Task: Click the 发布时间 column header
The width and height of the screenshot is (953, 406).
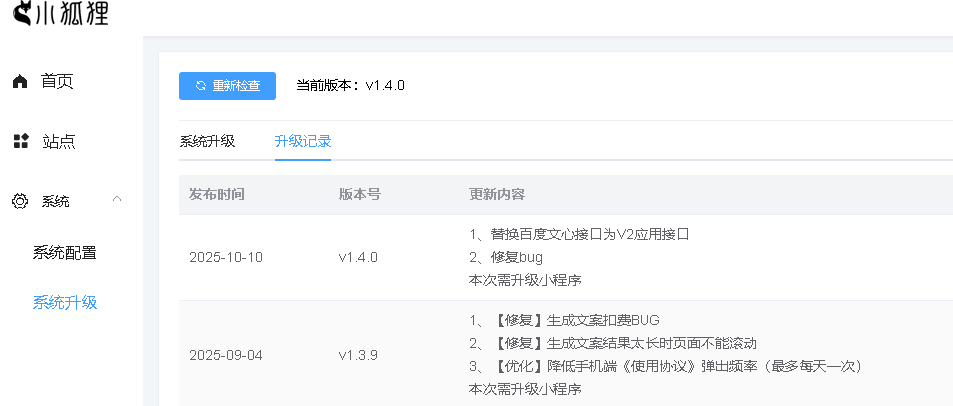Action: [217, 194]
